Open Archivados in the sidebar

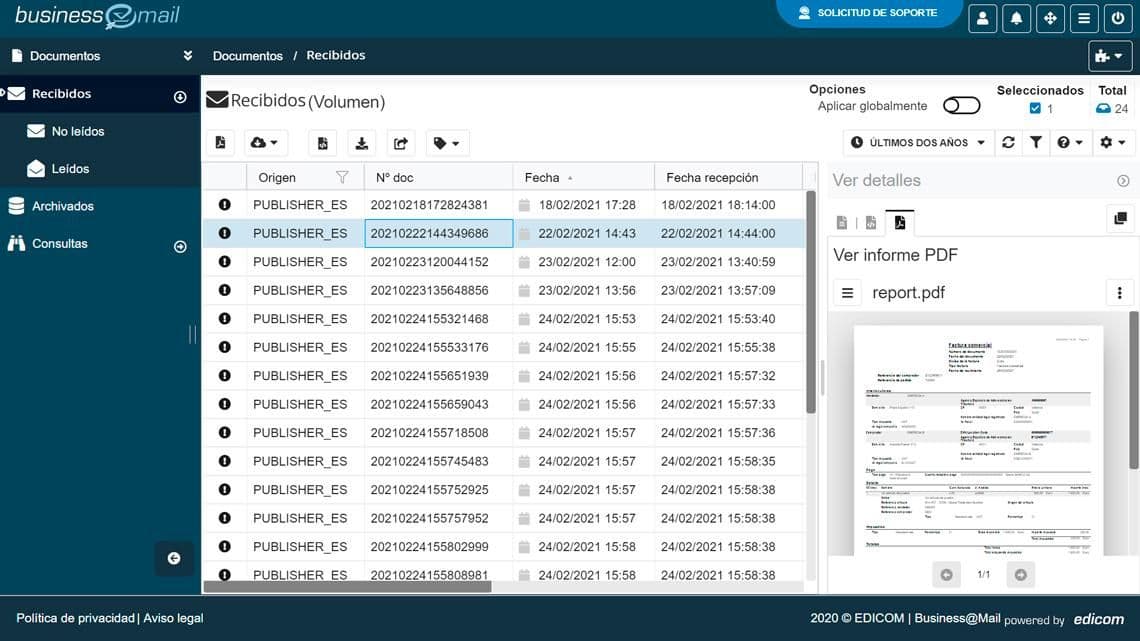[x=62, y=206]
